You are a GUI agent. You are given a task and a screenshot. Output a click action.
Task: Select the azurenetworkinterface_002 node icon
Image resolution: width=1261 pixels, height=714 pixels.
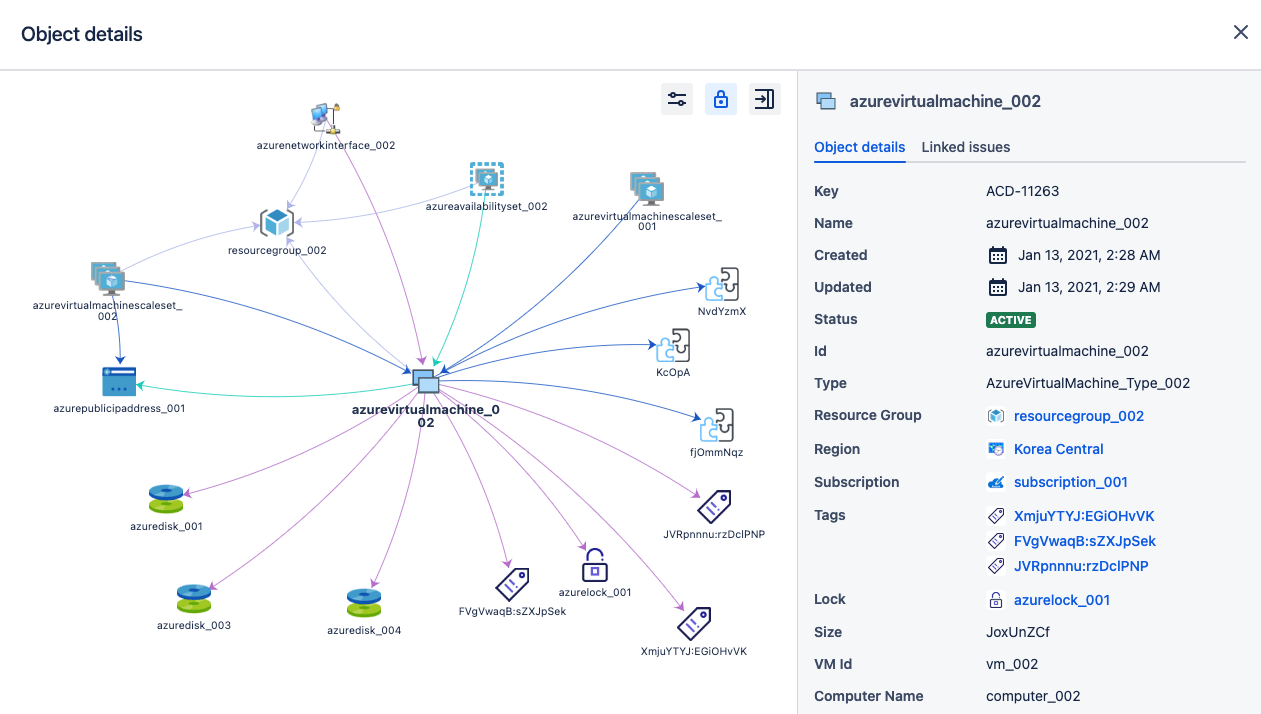326,118
